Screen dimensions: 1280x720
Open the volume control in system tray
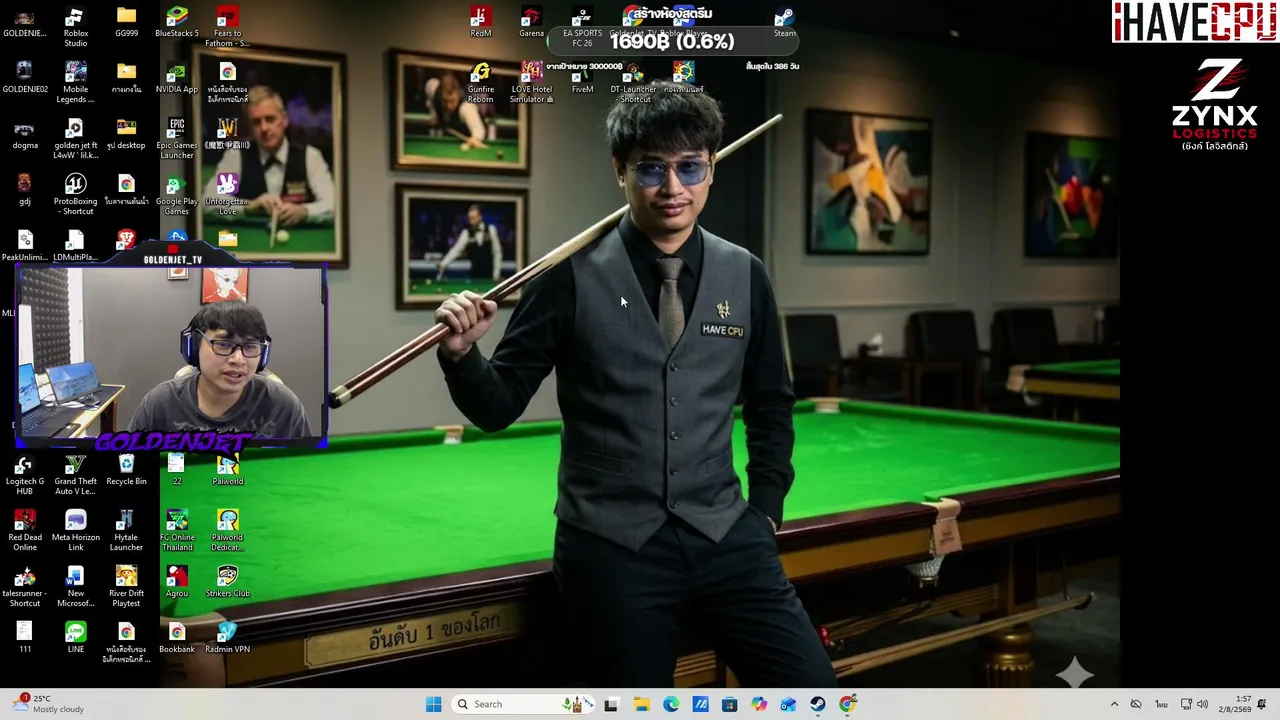tap(1202, 704)
